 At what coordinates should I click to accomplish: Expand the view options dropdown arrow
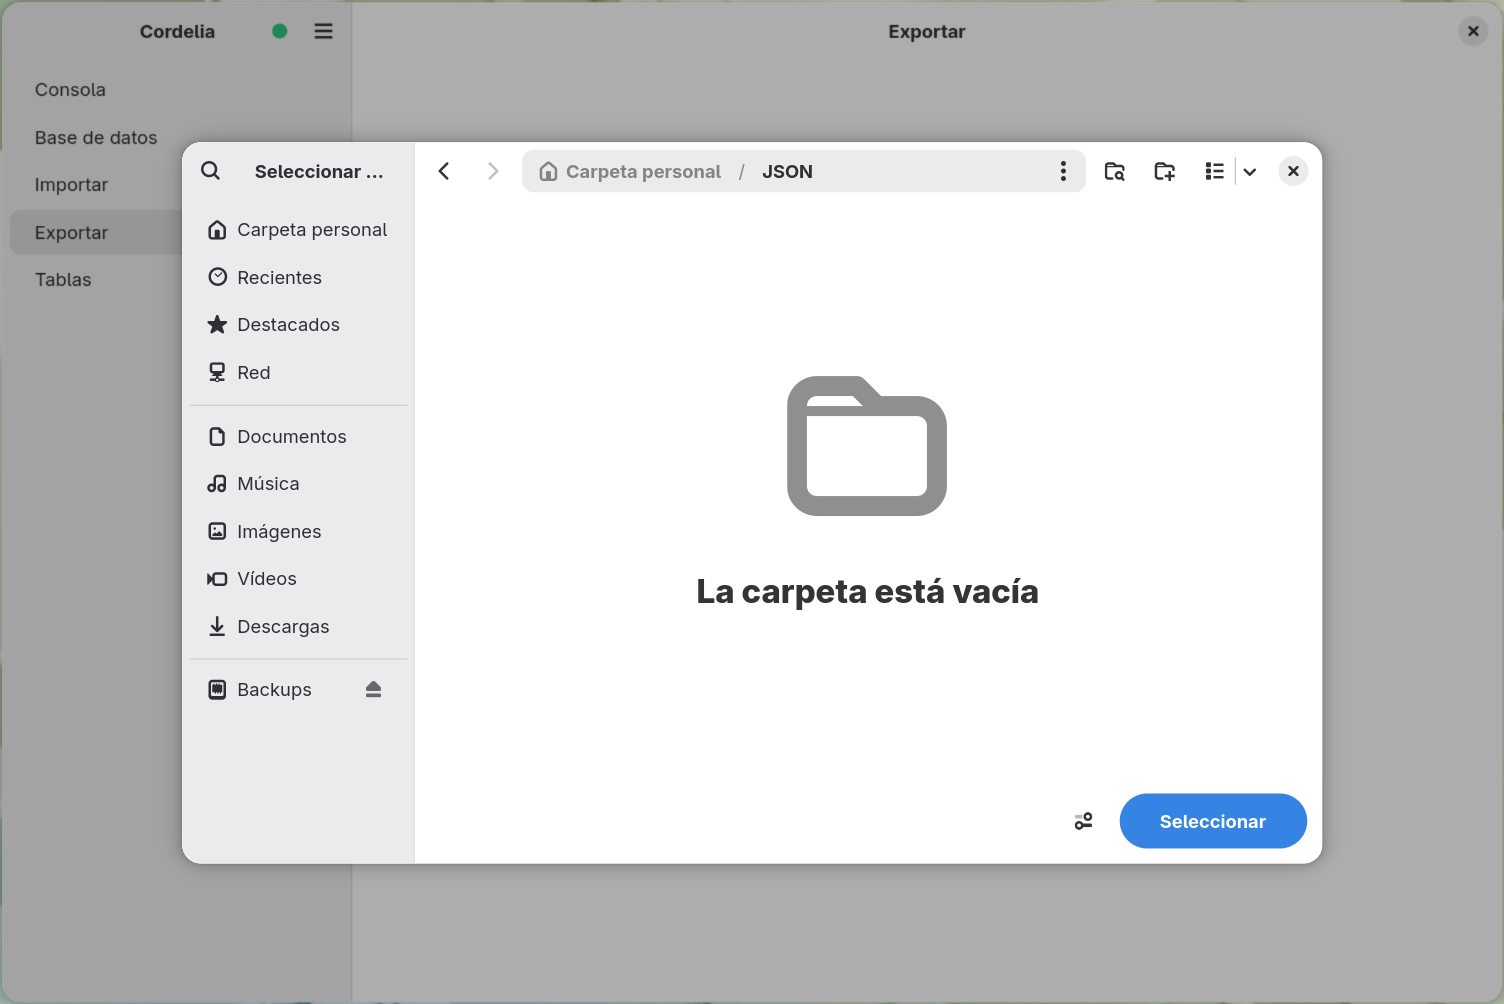point(1250,171)
